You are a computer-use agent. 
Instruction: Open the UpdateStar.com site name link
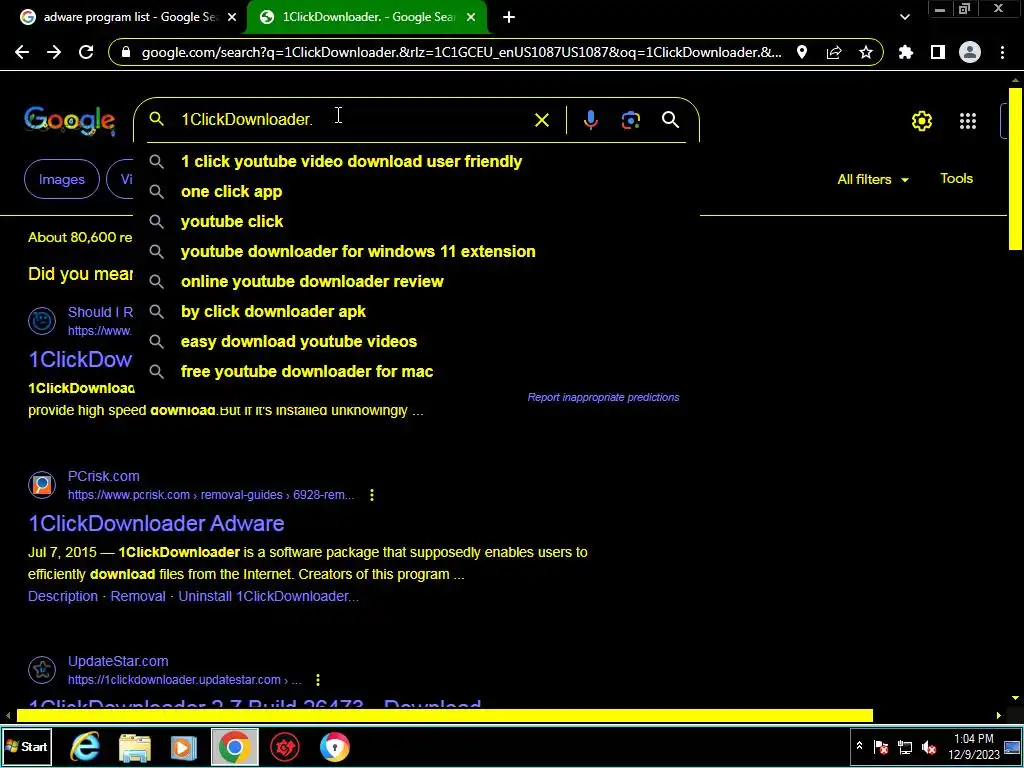coord(118,661)
